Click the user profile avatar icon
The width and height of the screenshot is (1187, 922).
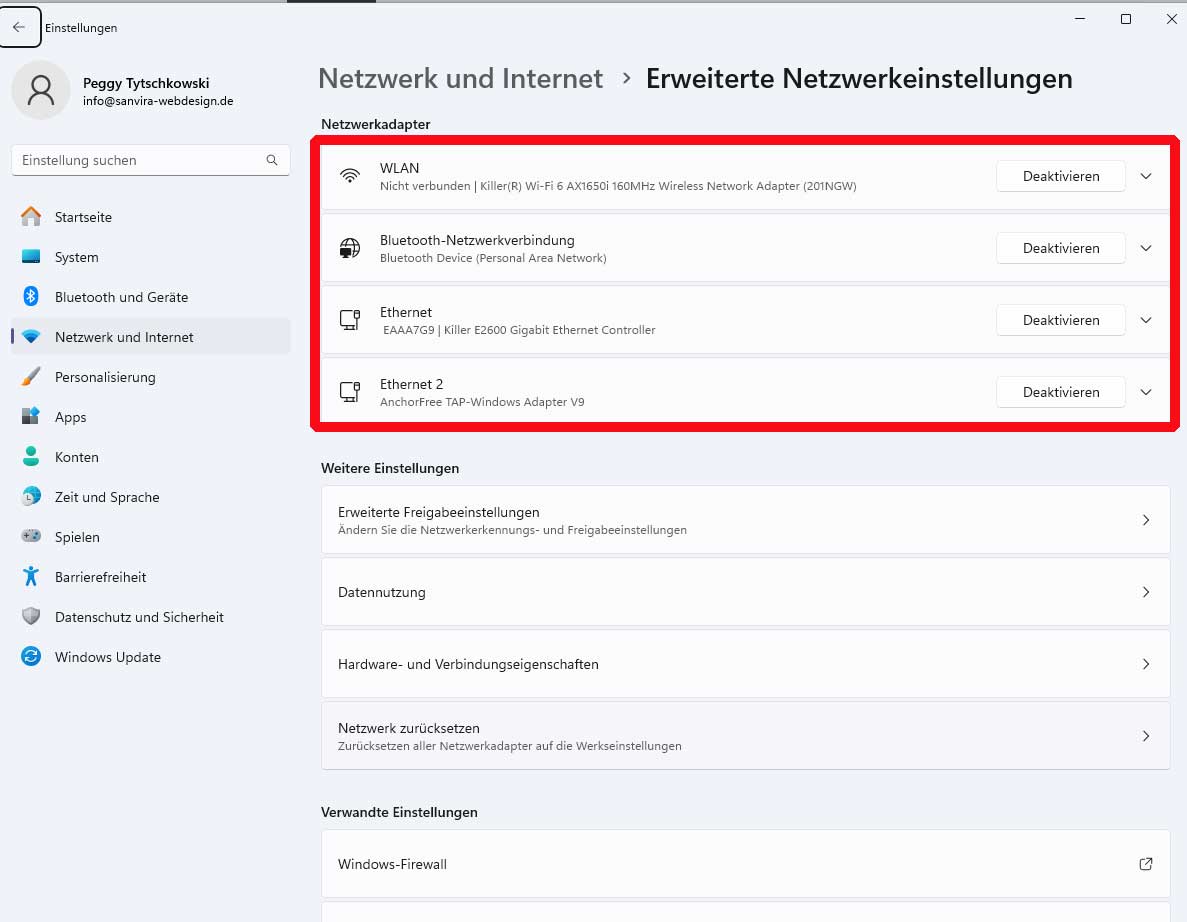pos(41,90)
